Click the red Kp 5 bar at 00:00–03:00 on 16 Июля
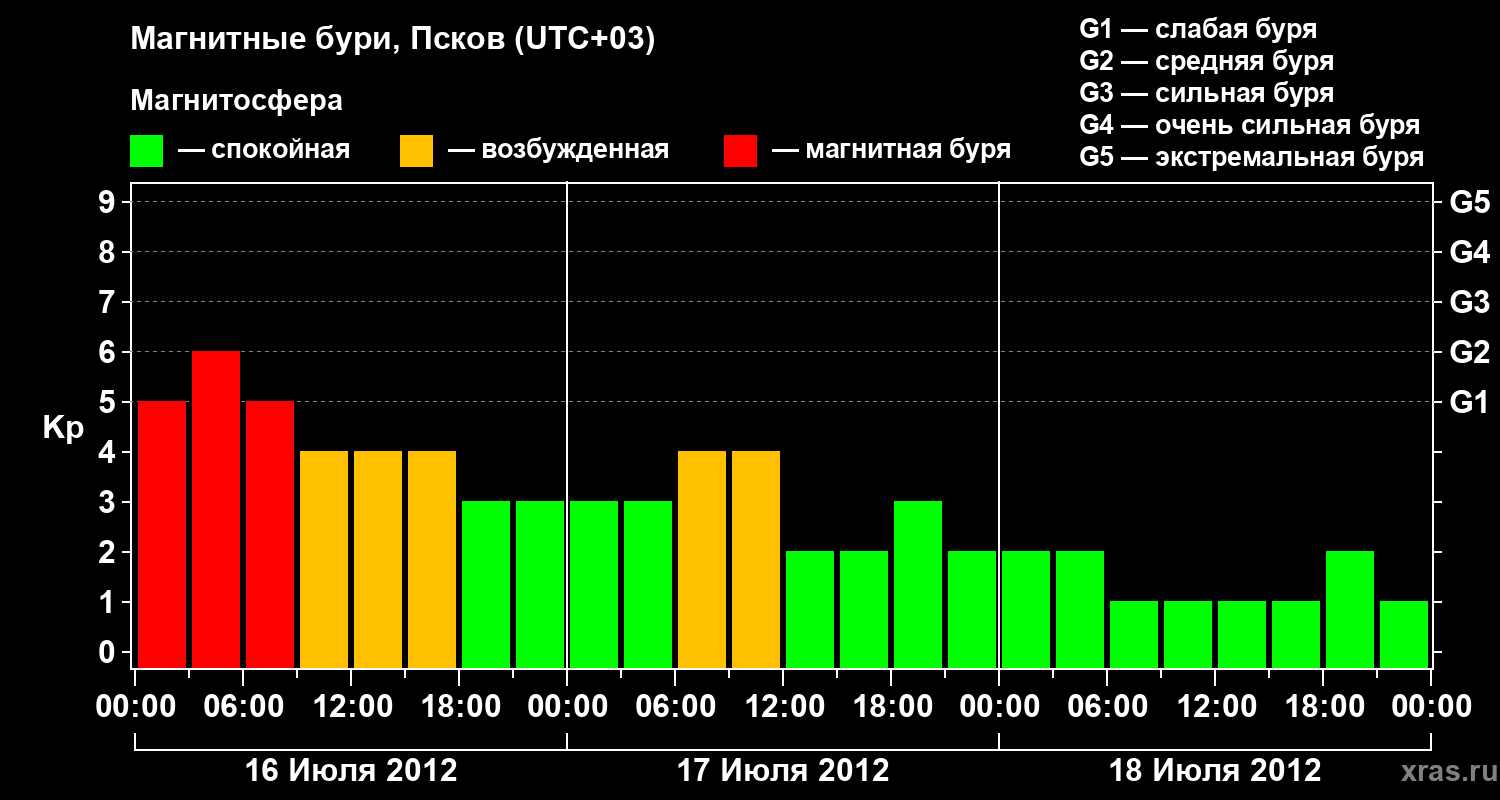This screenshot has height=800, width=1500. 162,535
